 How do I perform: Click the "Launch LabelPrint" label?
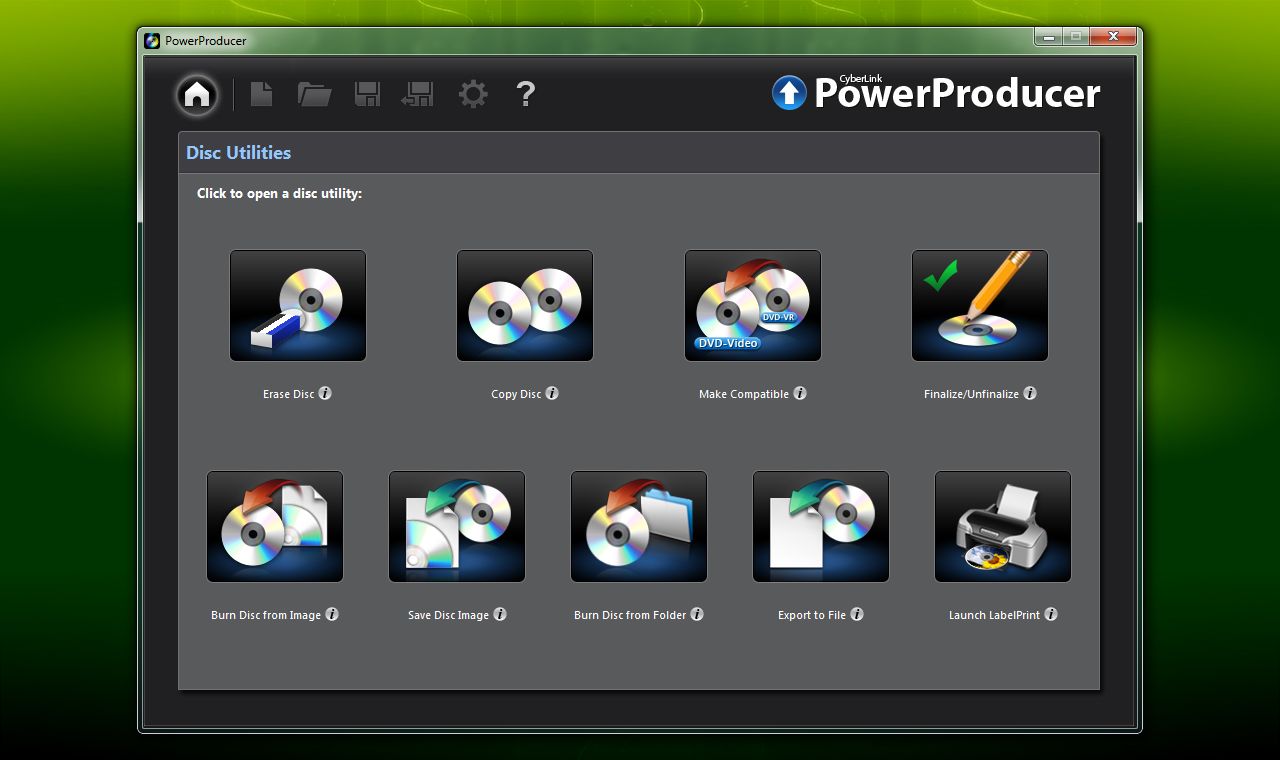coord(994,615)
